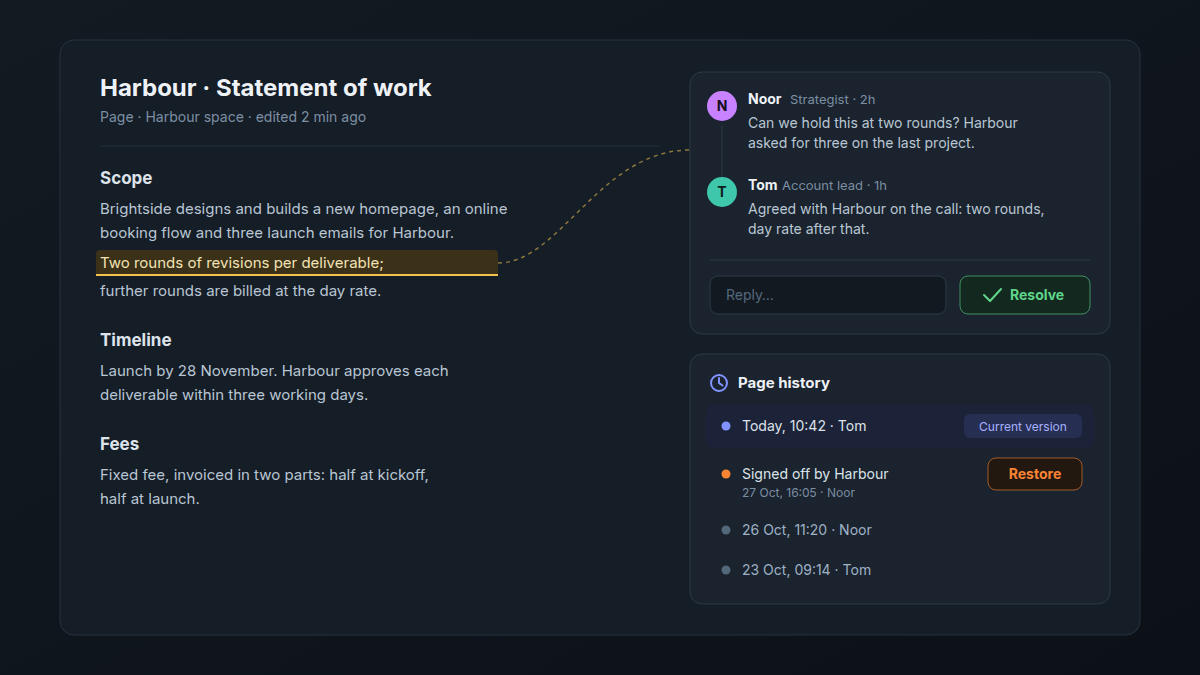The width and height of the screenshot is (1200, 675).
Task: Click Noor's name in the comment
Action: click(x=765, y=99)
